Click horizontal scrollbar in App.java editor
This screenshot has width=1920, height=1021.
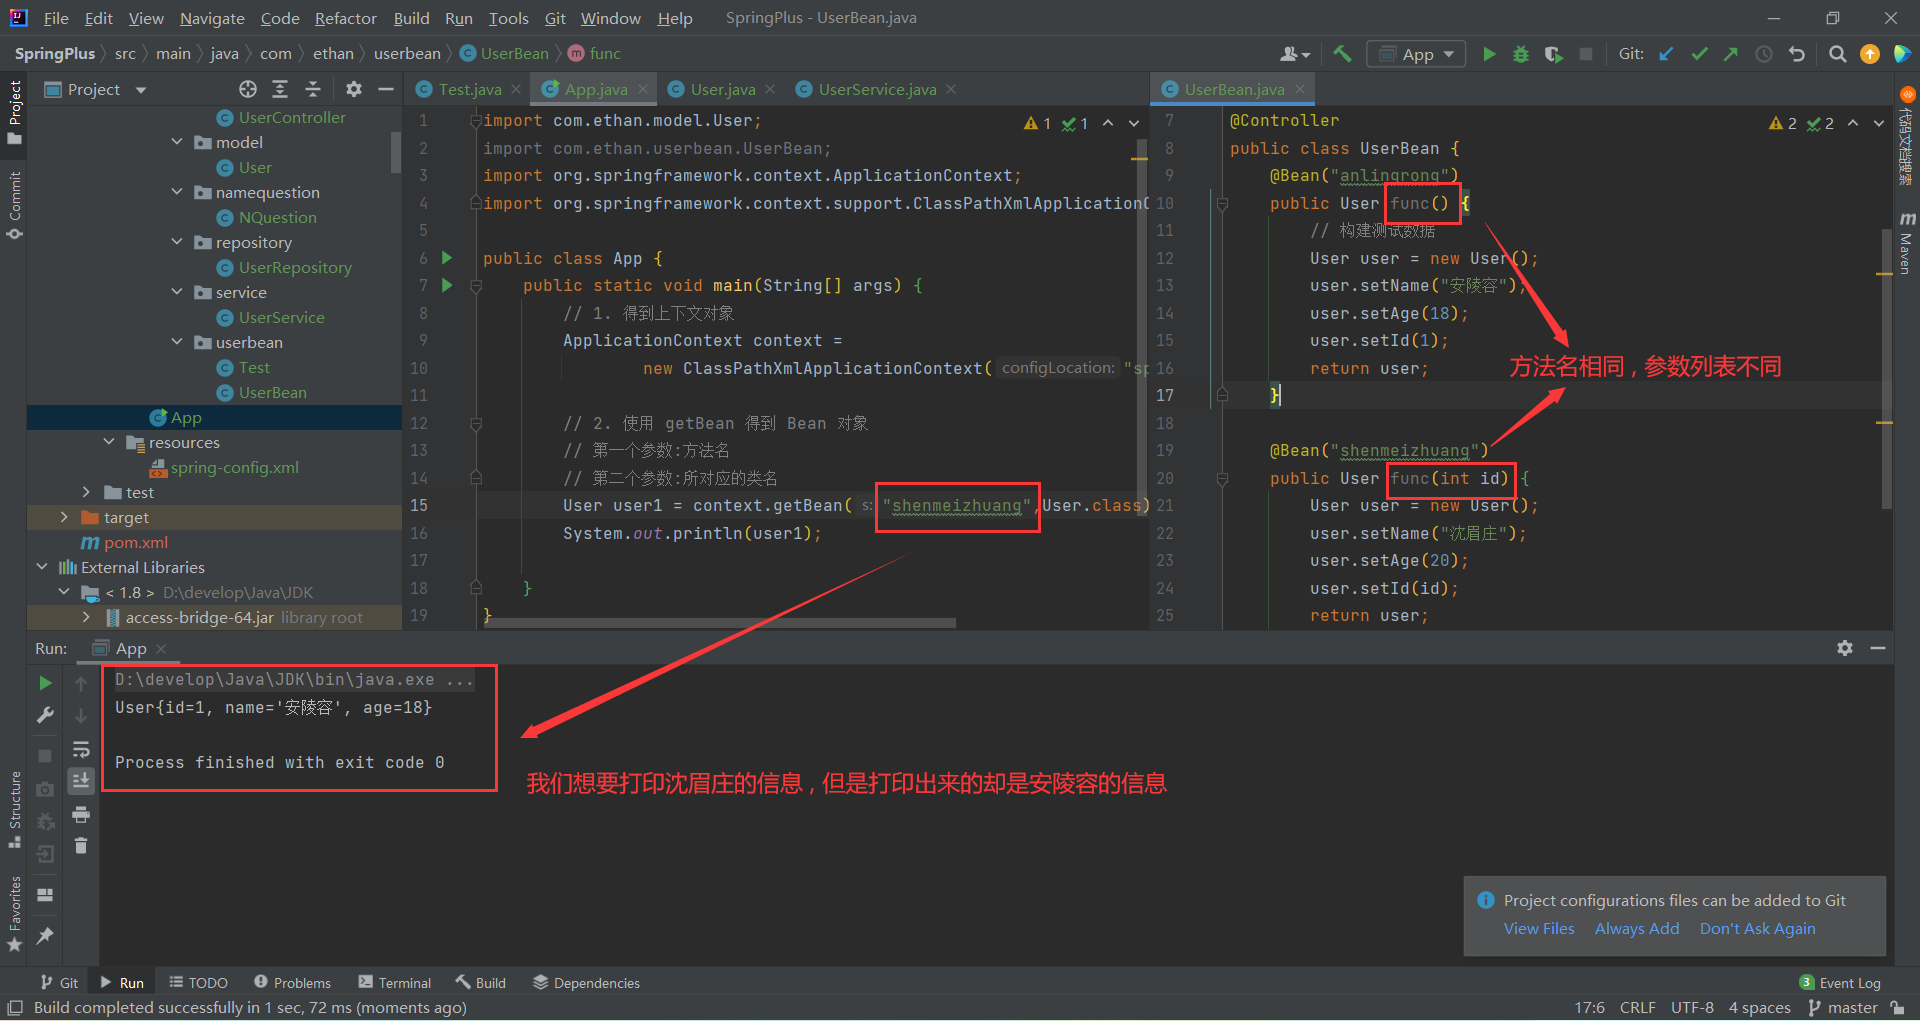pyautogui.click(x=720, y=623)
